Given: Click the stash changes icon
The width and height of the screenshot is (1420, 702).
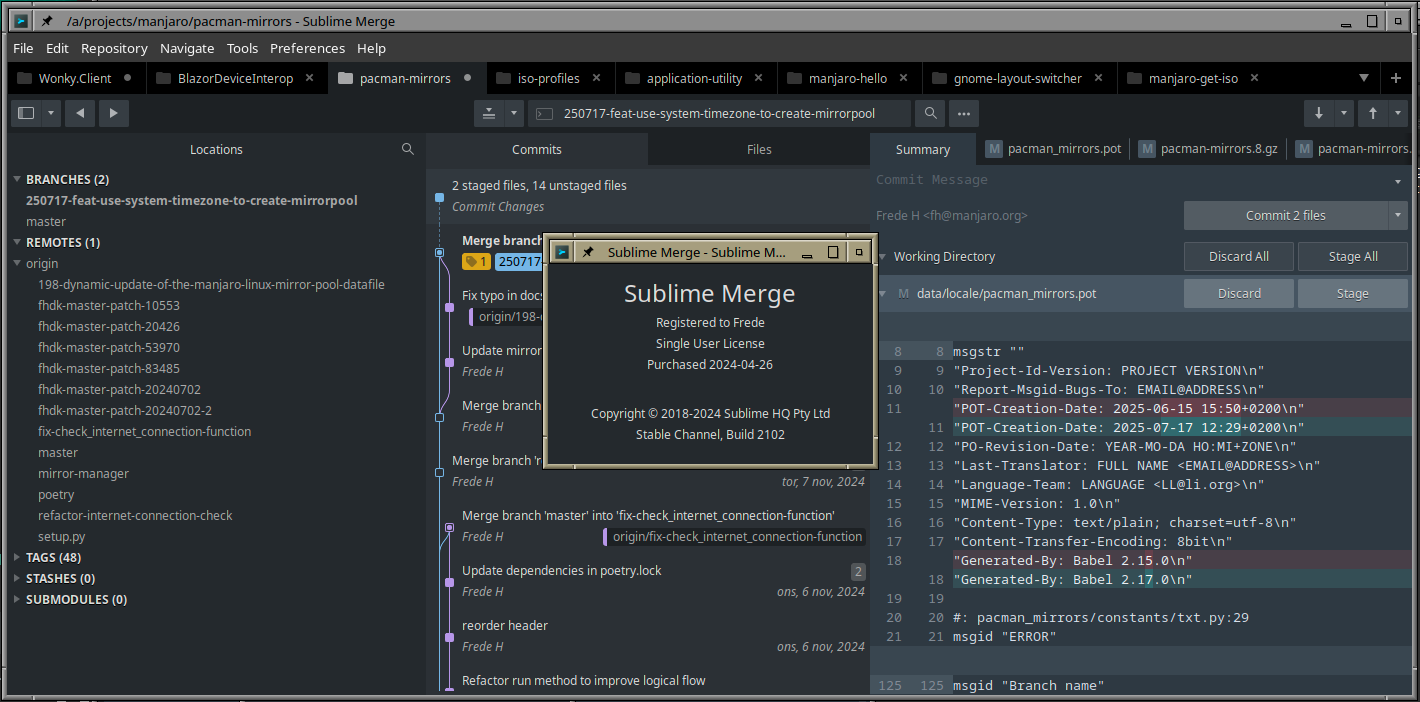Looking at the screenshot, I should (x=489, y=113).
